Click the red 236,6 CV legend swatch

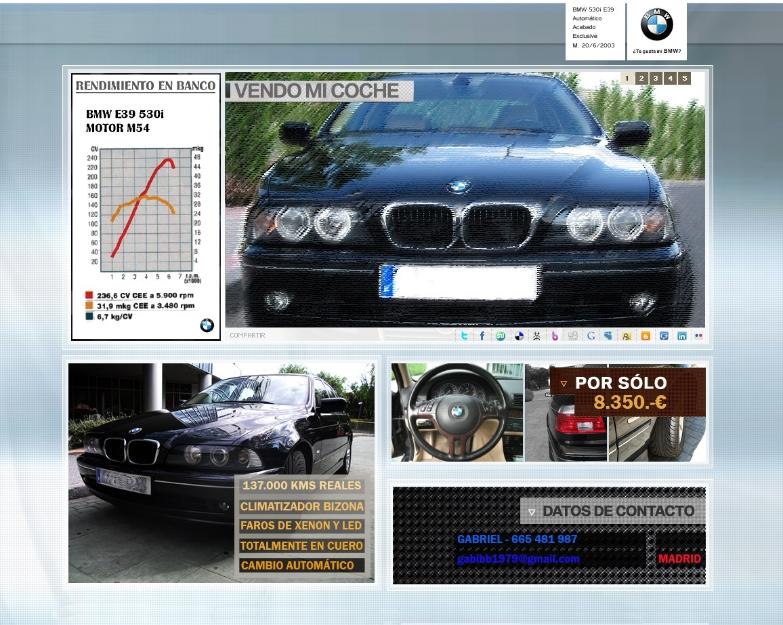click(89, 295)
